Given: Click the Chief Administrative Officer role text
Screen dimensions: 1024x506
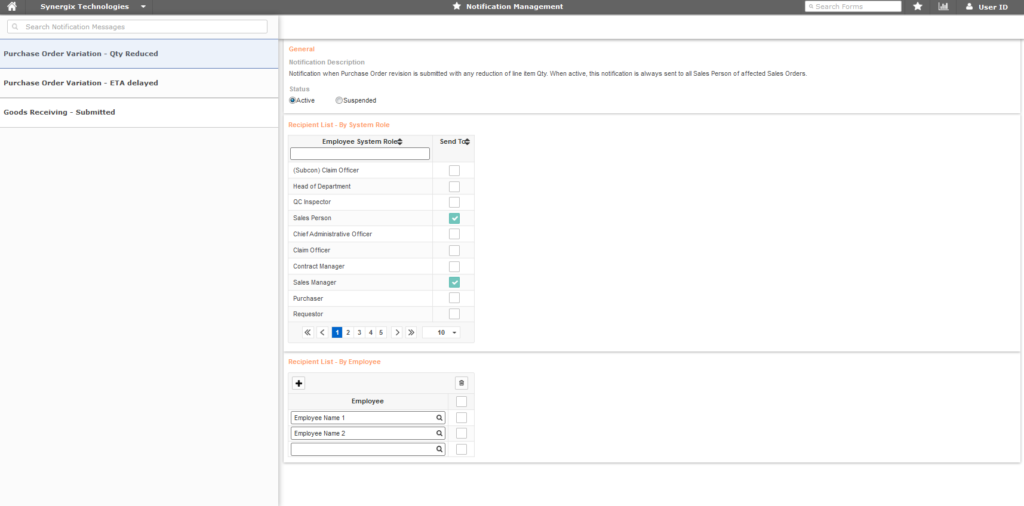Looking at the screenshot, I should click(333, 234).
